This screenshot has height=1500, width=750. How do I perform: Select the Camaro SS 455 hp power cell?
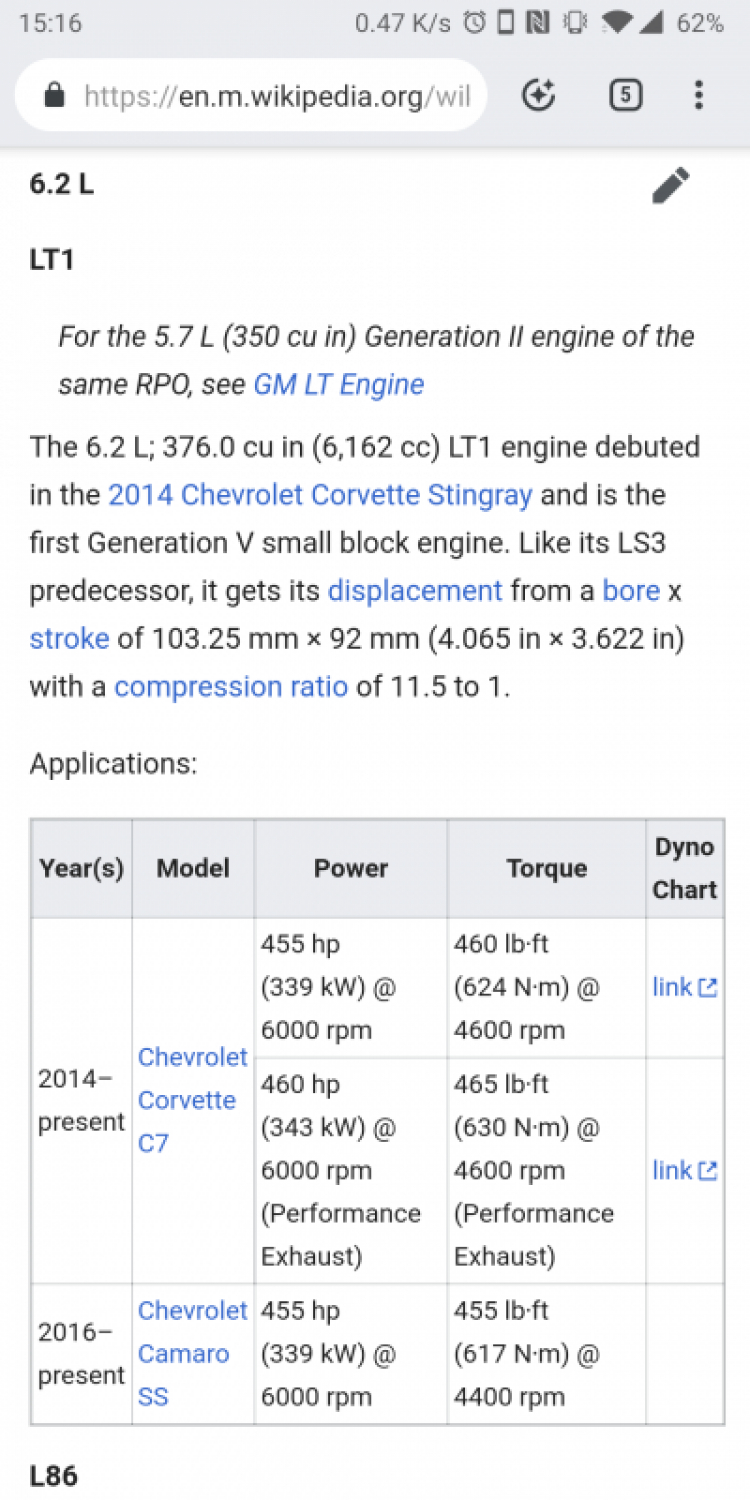pos(351,1354)
